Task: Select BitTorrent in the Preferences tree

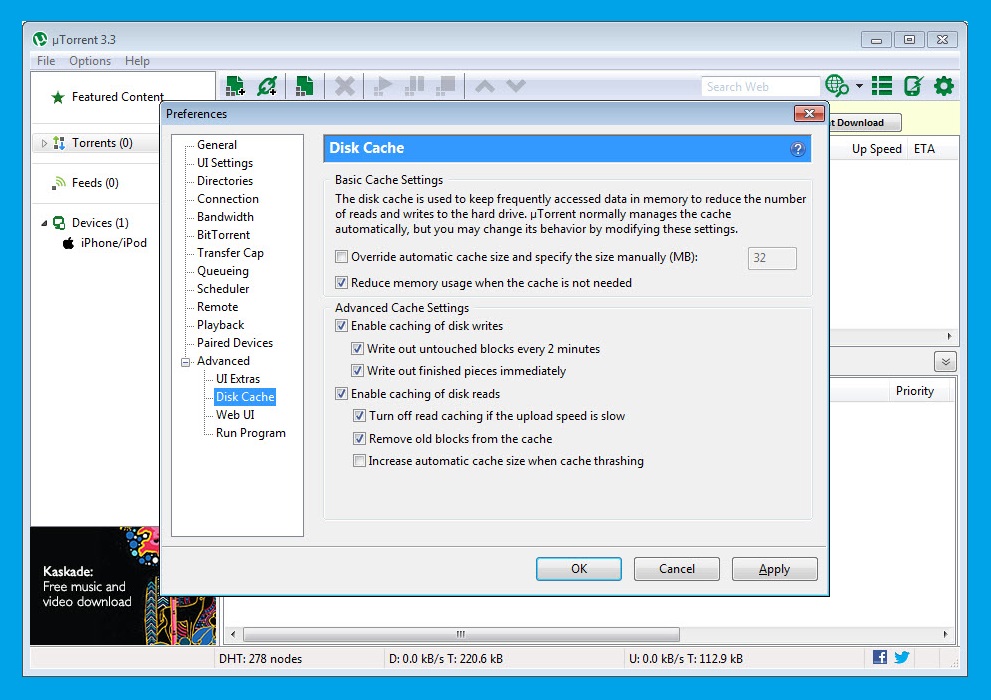Action: pos(223,235)
